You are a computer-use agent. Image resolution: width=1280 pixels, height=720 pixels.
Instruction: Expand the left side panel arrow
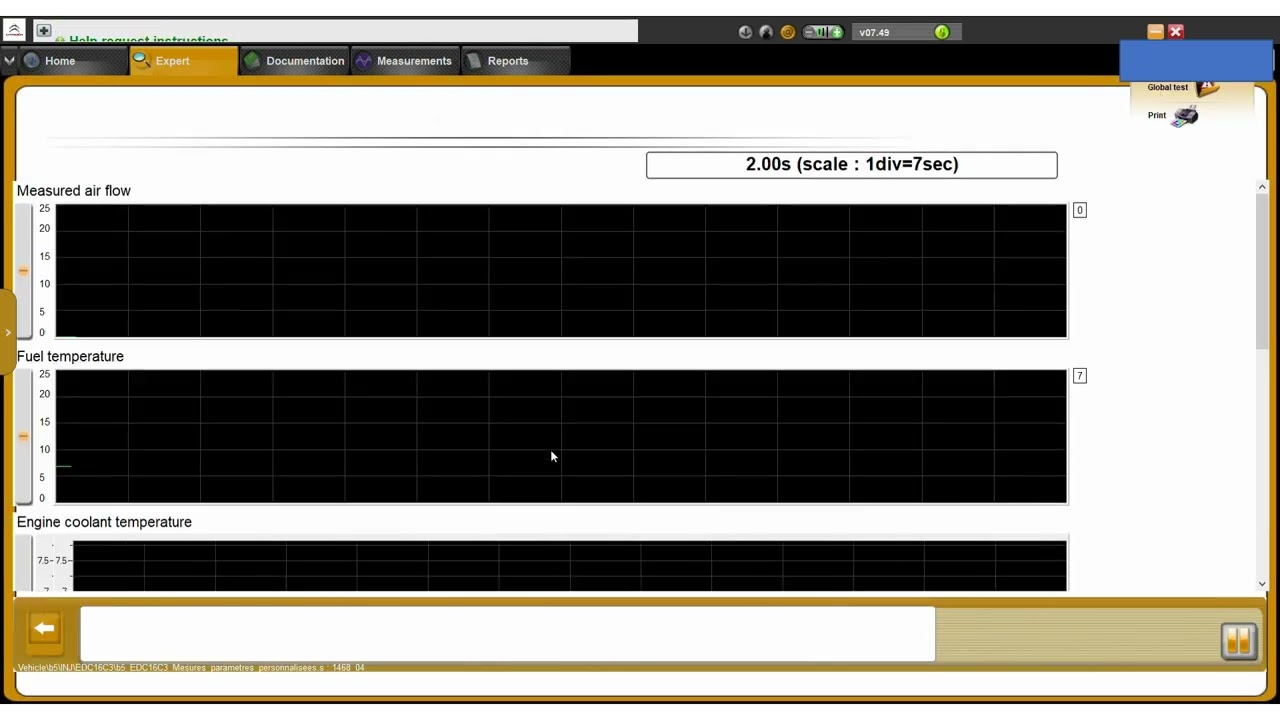(7, 331)
